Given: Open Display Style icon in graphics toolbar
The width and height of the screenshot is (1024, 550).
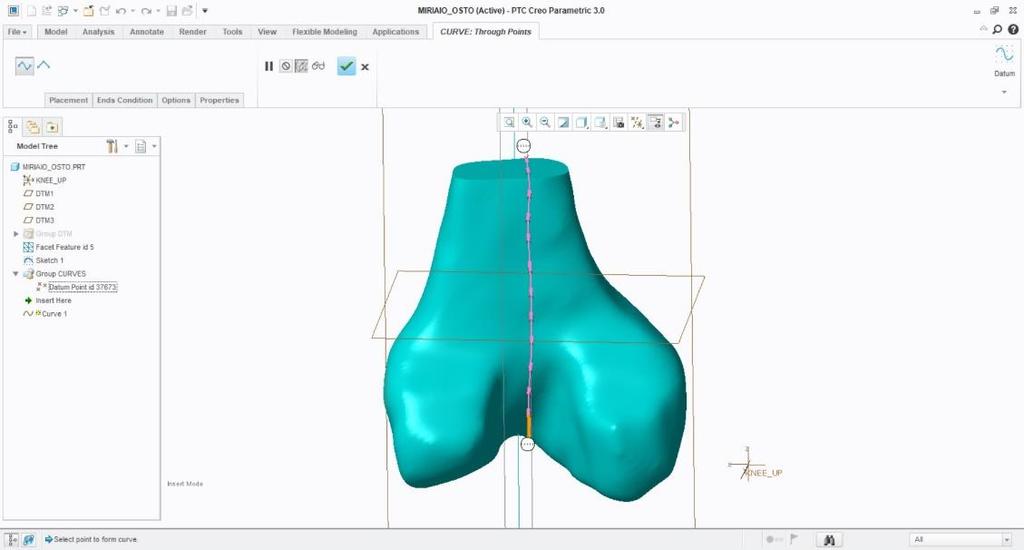Looking at the screenshot, I should coord(581,122).
